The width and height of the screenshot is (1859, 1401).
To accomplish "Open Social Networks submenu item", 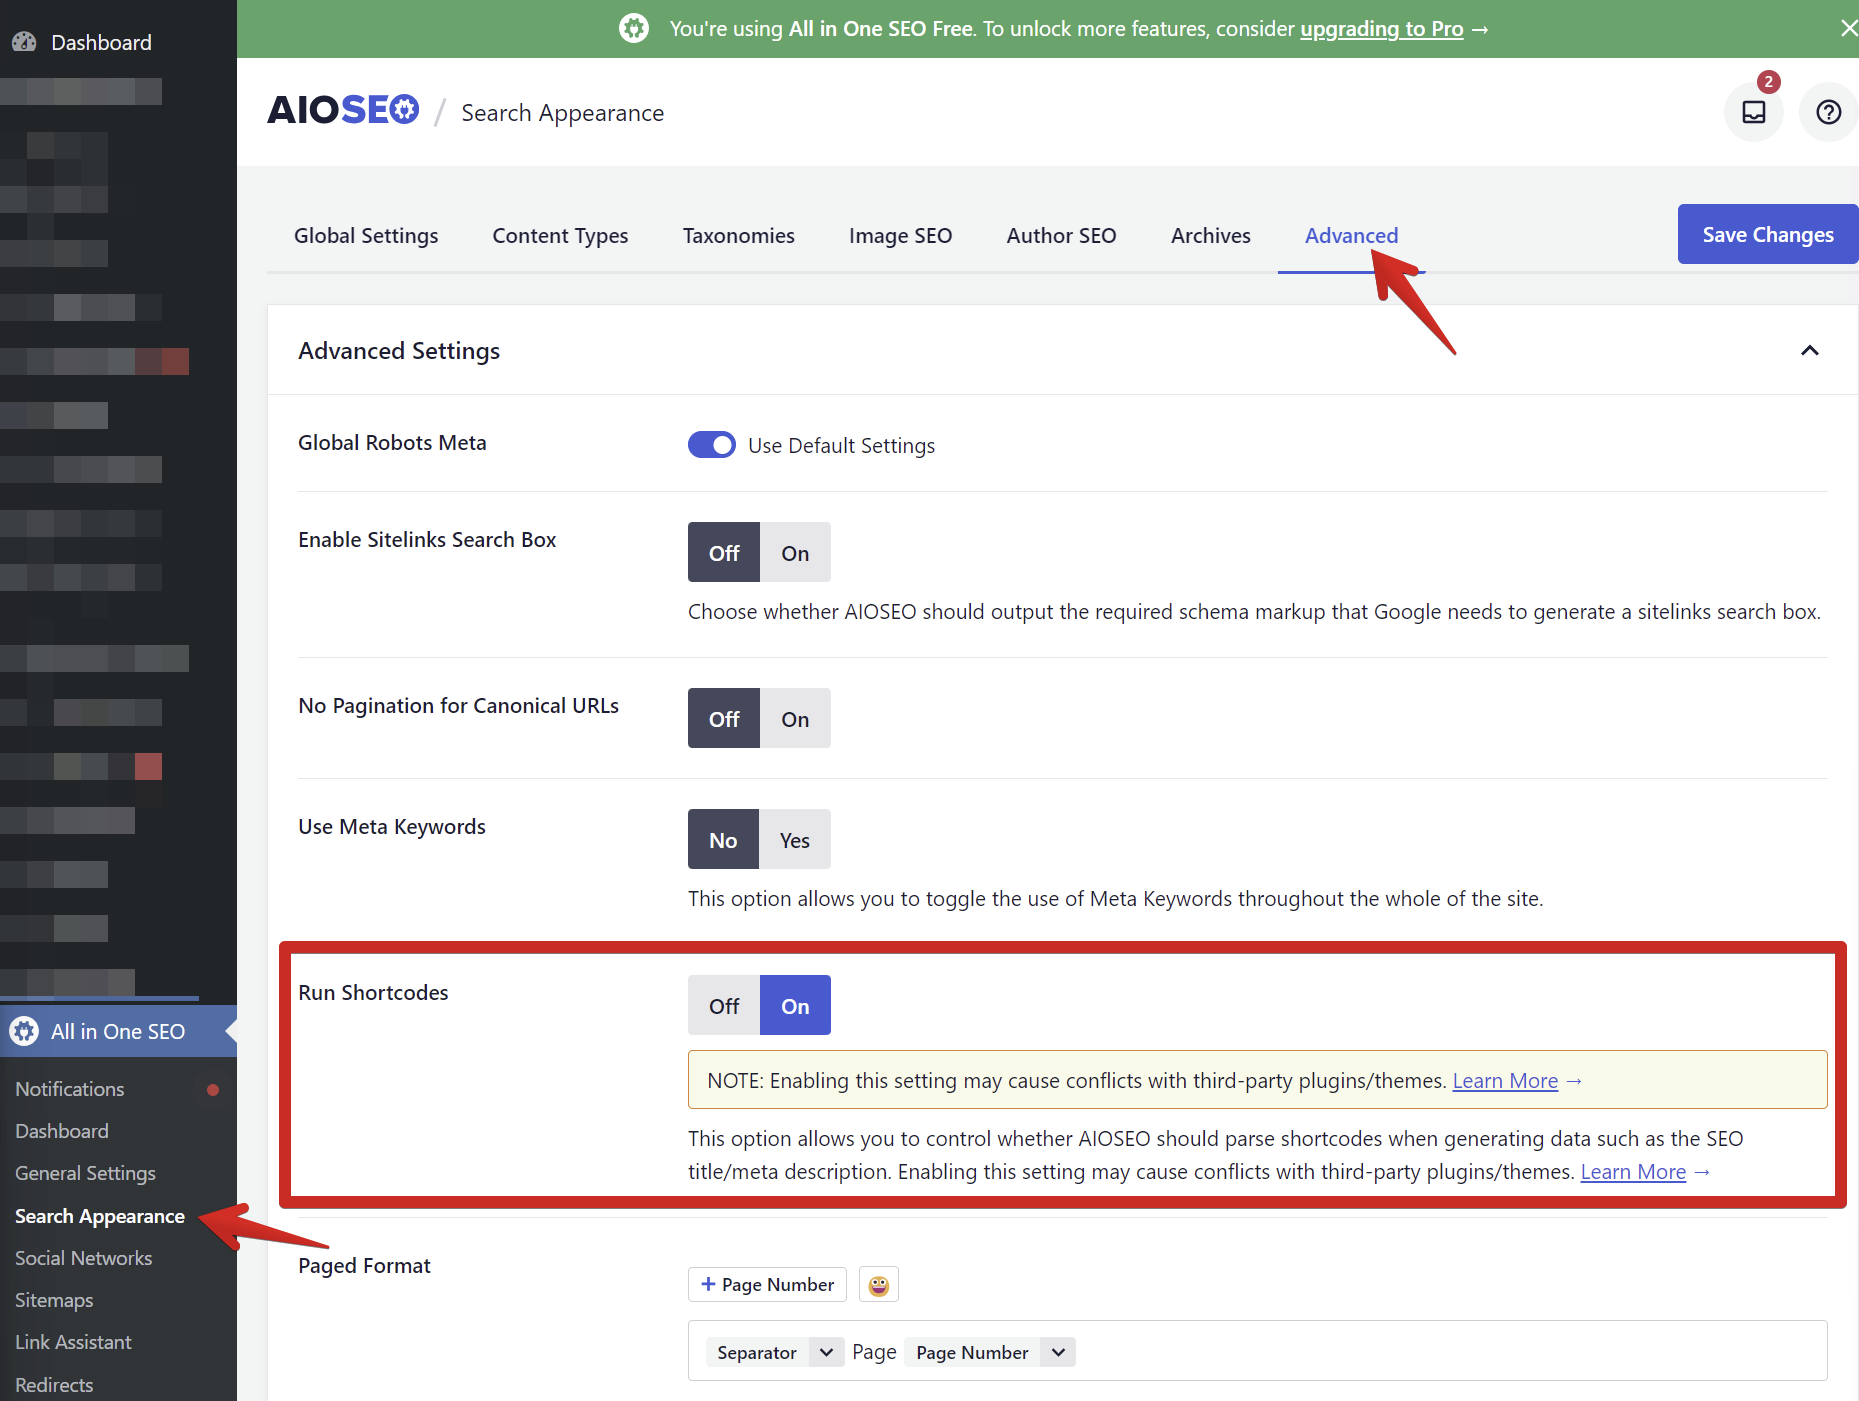I will click(83, 1258).
